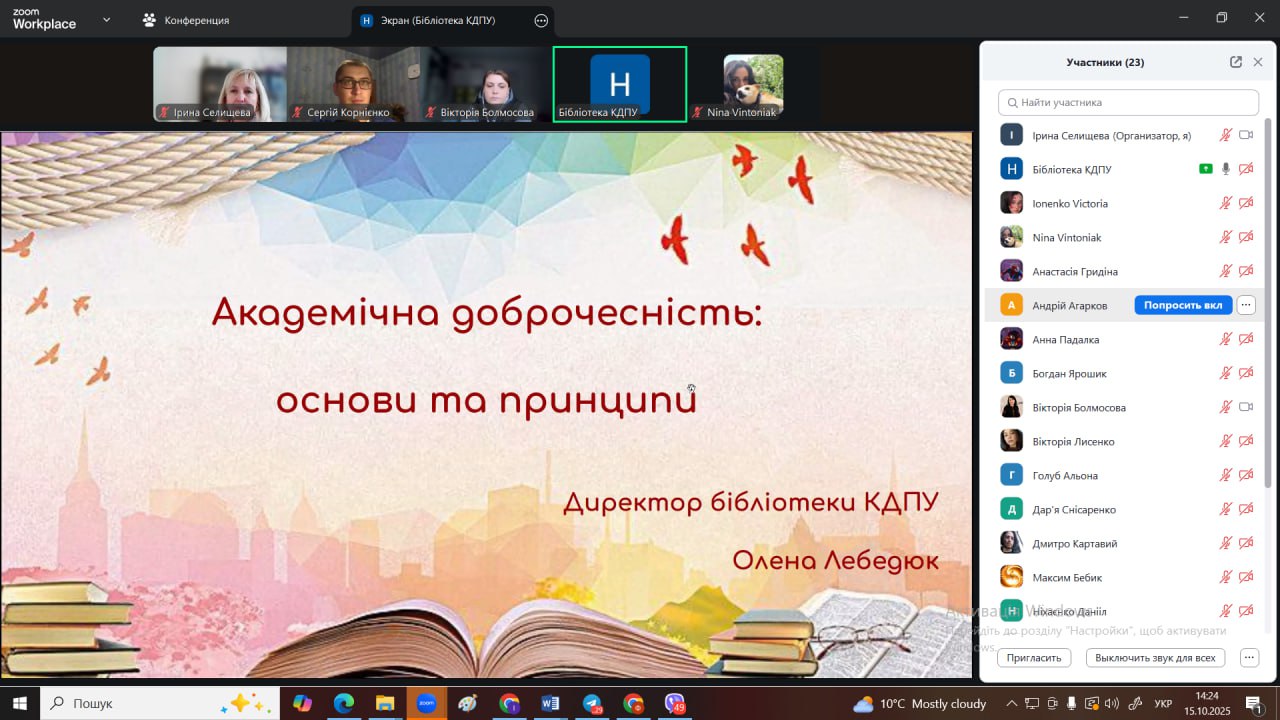
Task: Click green screen-sharing icon for Бібліотека КДПУ
Action: 1205,169
